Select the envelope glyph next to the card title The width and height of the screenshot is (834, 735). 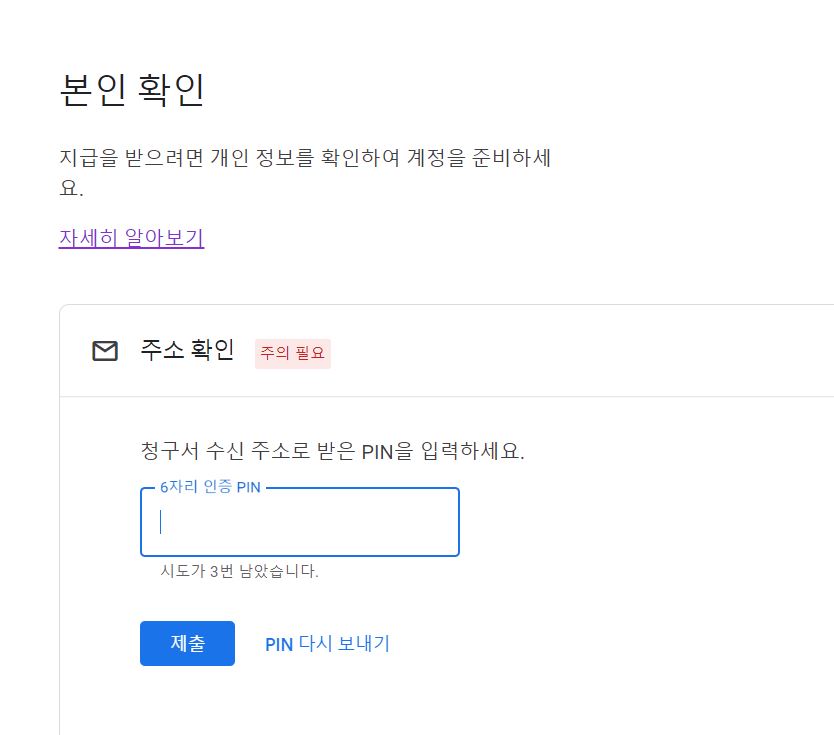click(104, 351)
